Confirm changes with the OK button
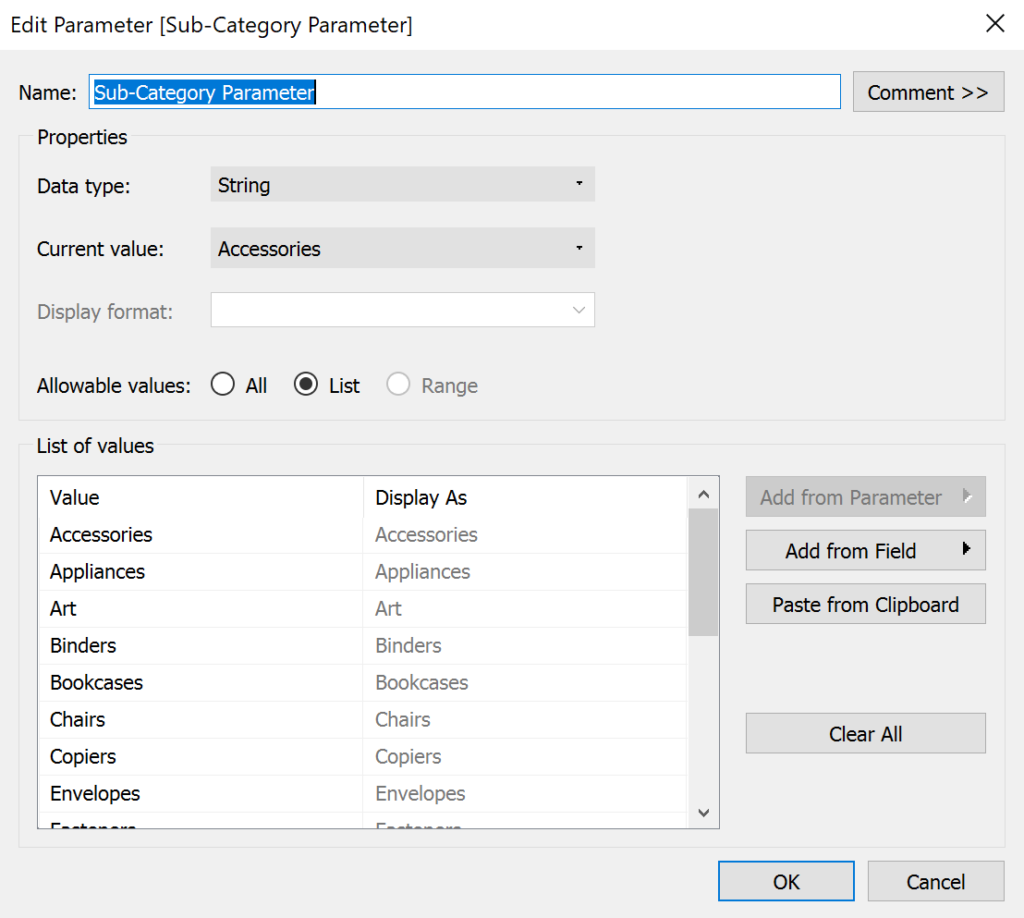1024x918 pixels. (x=786, y=882)
